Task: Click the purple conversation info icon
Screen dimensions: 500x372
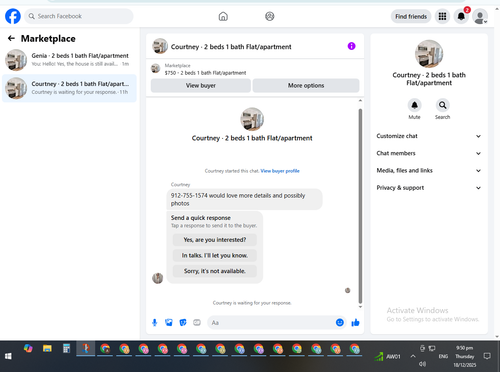Action: pyautogui.click(x=351, y=46)
